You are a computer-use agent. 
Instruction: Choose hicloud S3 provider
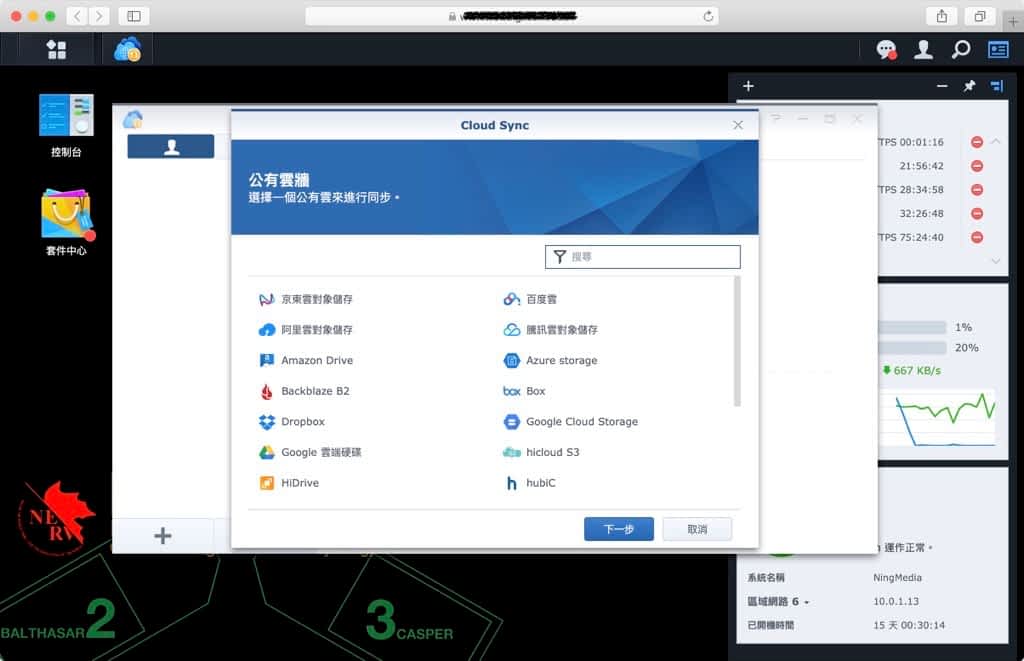click(x=541, y=452)
